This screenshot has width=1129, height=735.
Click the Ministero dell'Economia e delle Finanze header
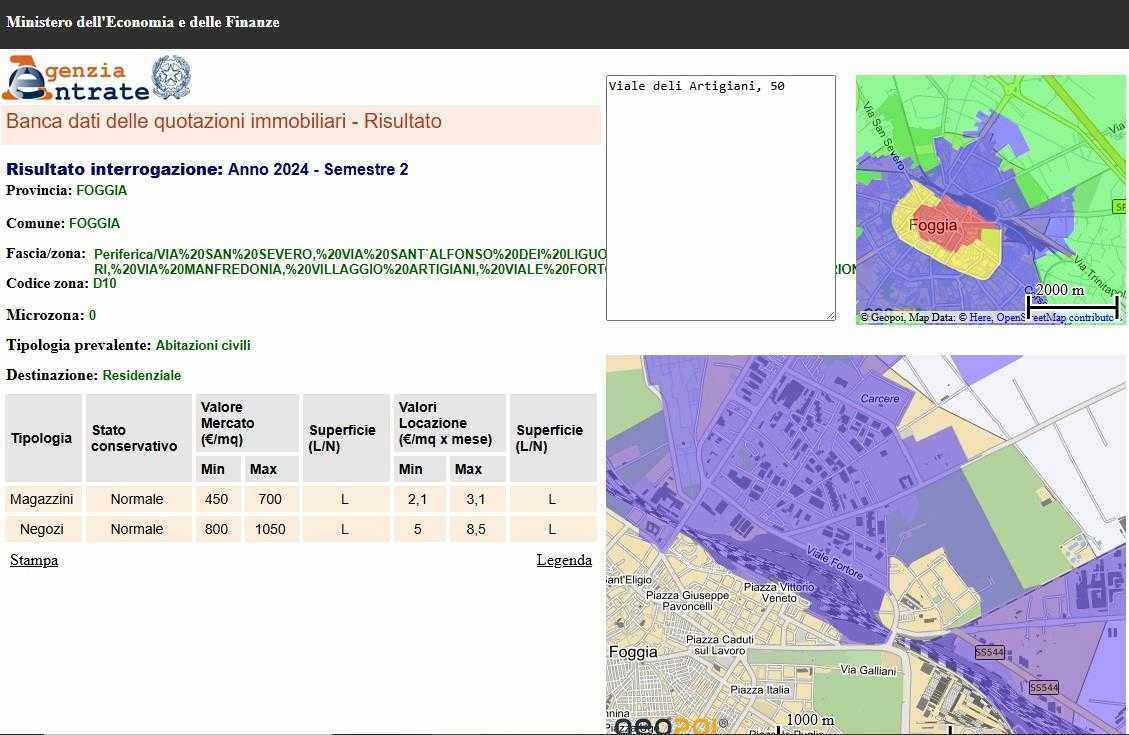click(x=143, y=22)
